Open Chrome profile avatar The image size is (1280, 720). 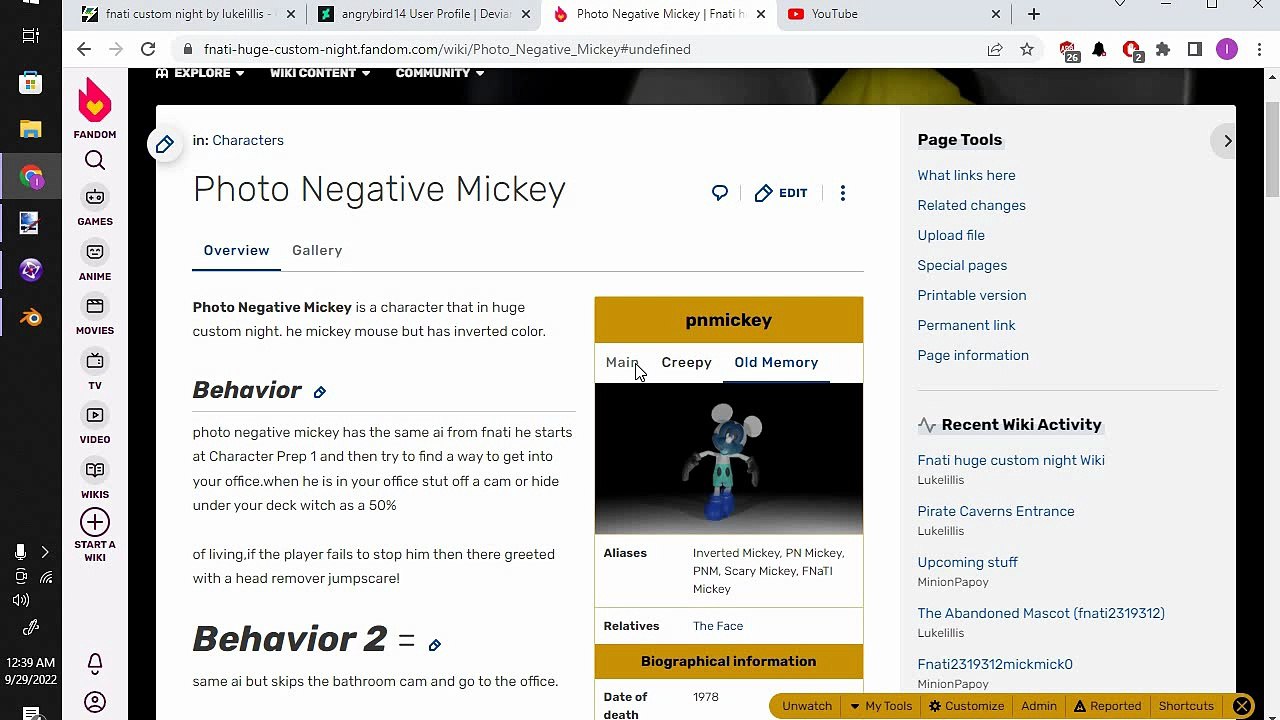tap(1227, 49)
